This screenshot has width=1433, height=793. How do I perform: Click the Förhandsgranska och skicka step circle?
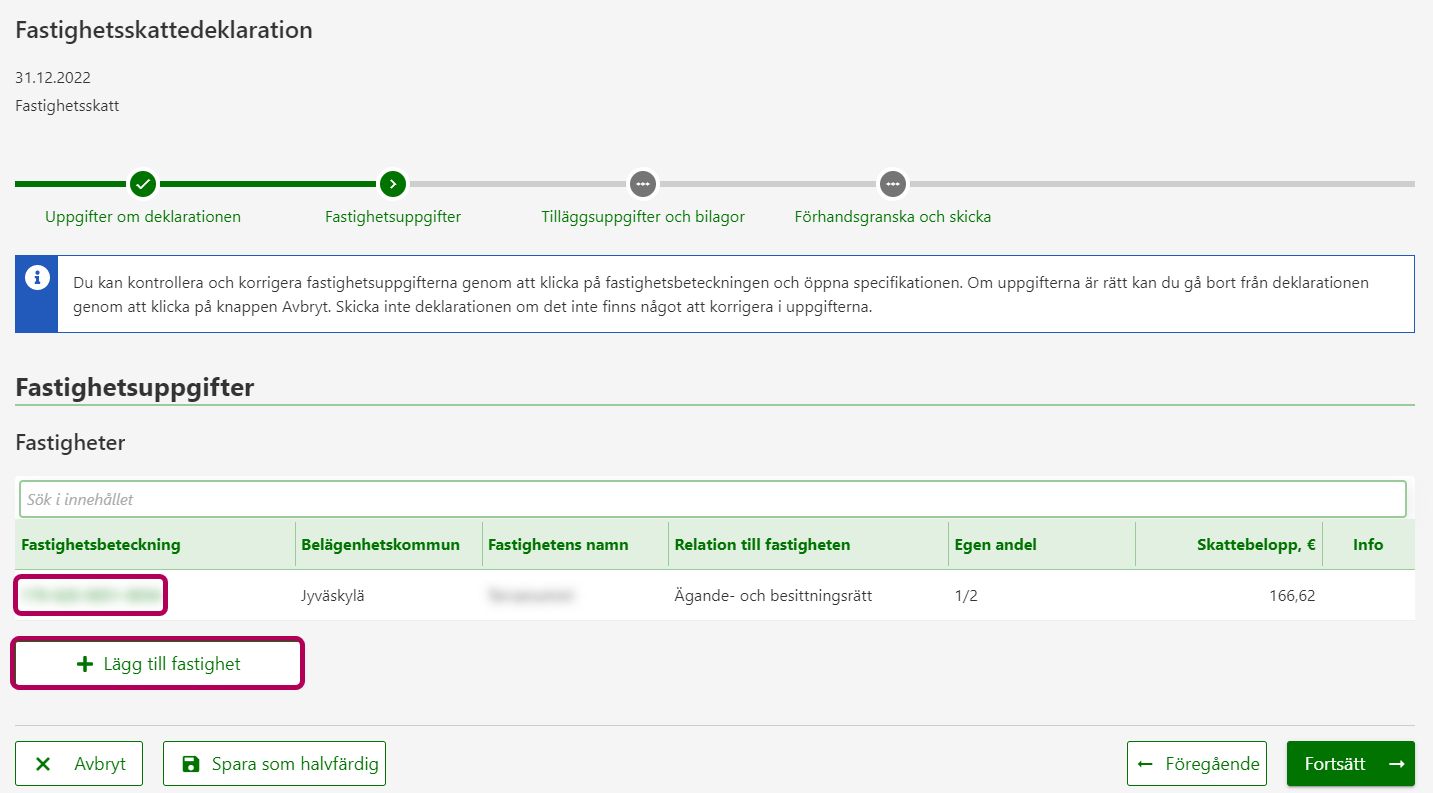(x=892, y=184)
